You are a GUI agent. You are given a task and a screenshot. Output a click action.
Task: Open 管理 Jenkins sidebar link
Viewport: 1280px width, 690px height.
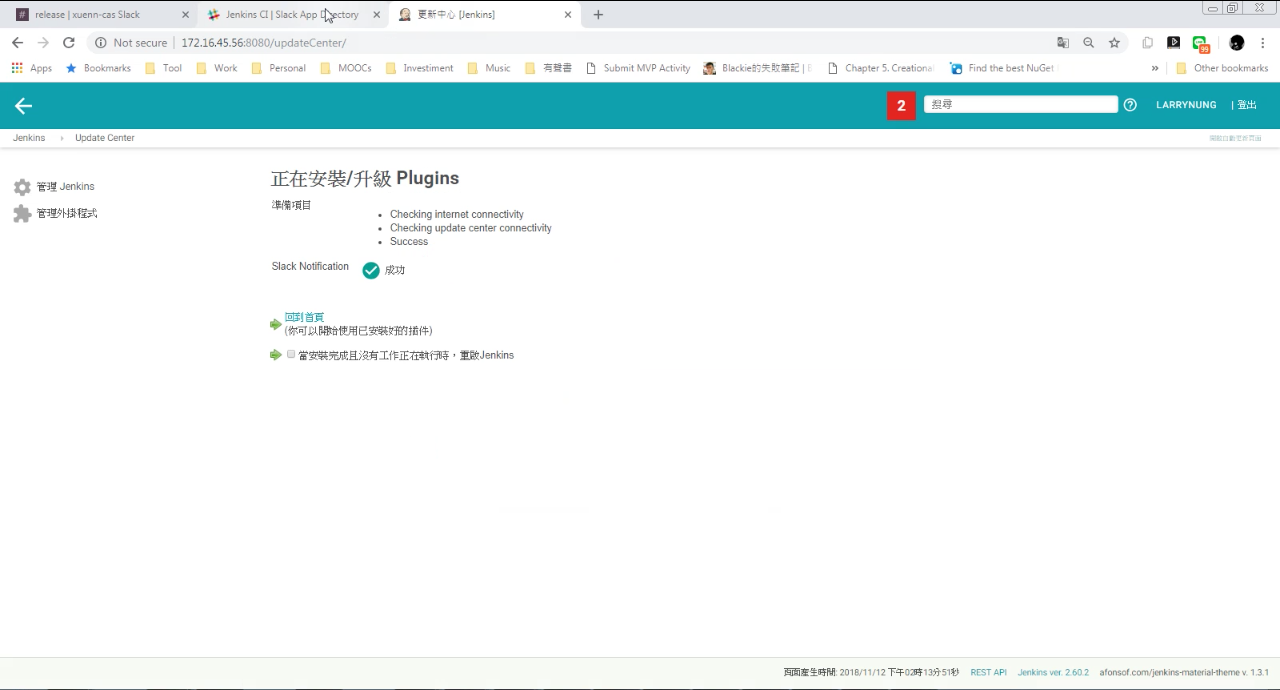point(65,187)
